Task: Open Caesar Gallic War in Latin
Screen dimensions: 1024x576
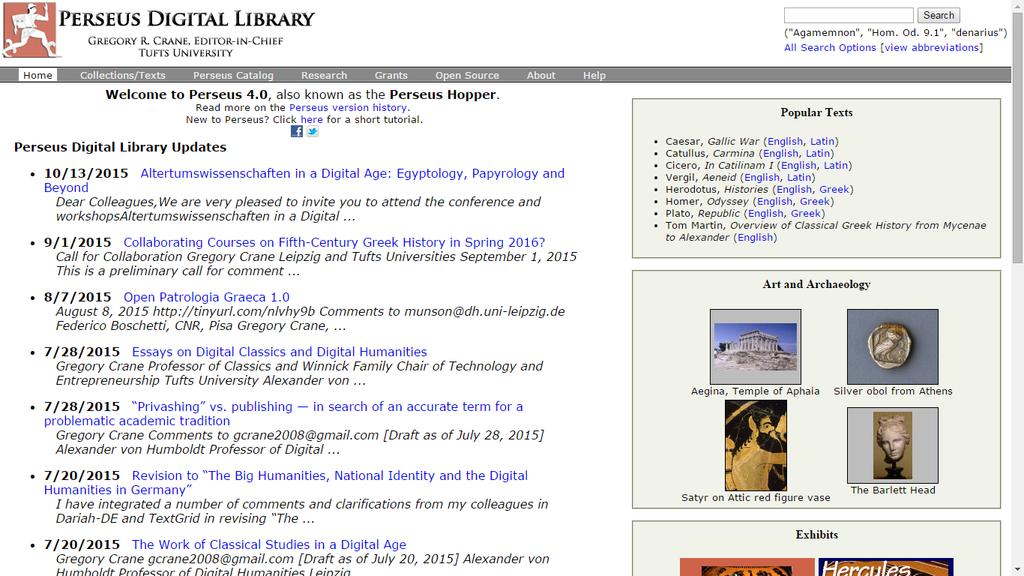Action: point(822,141)
